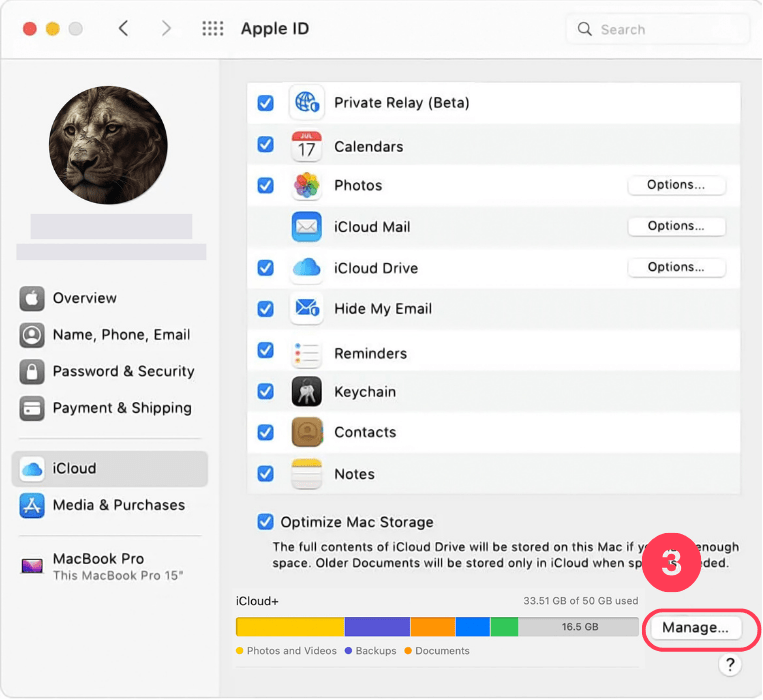Click the 16.5 GB free space segment

pyautogui.click(x=579, y=627)
